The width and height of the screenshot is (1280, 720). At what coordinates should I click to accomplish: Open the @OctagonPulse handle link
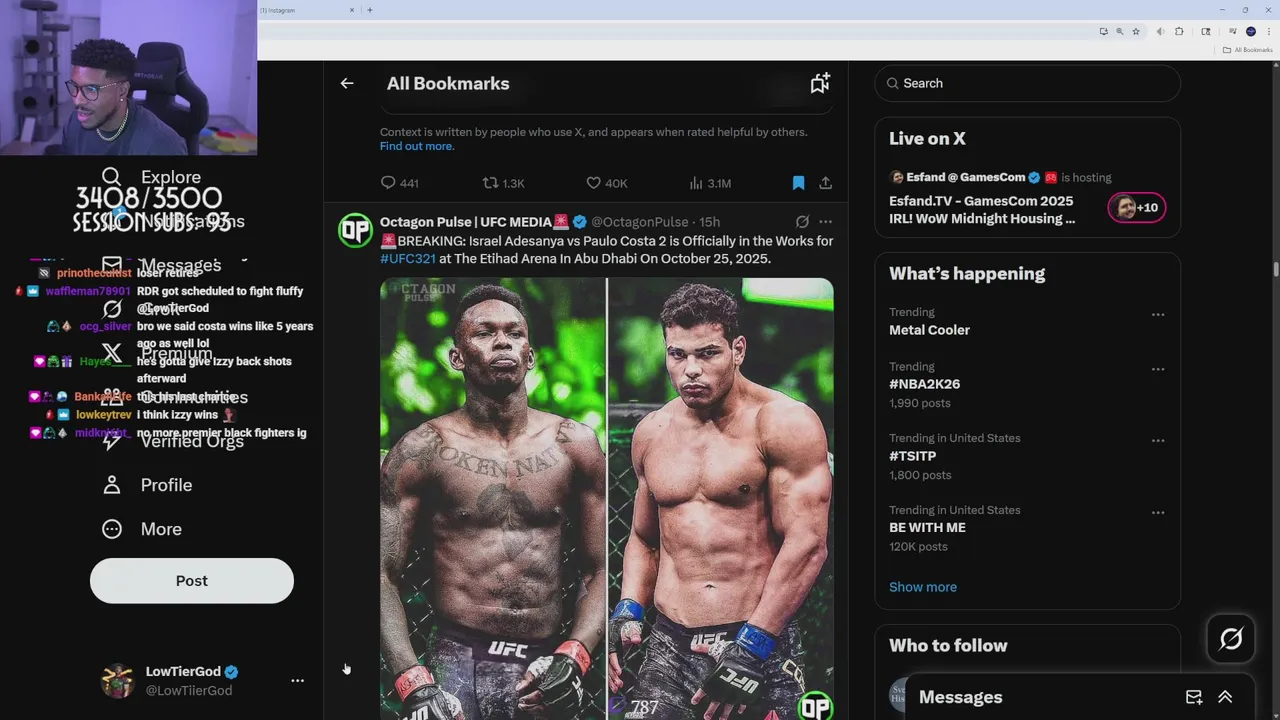coord(640,222)
